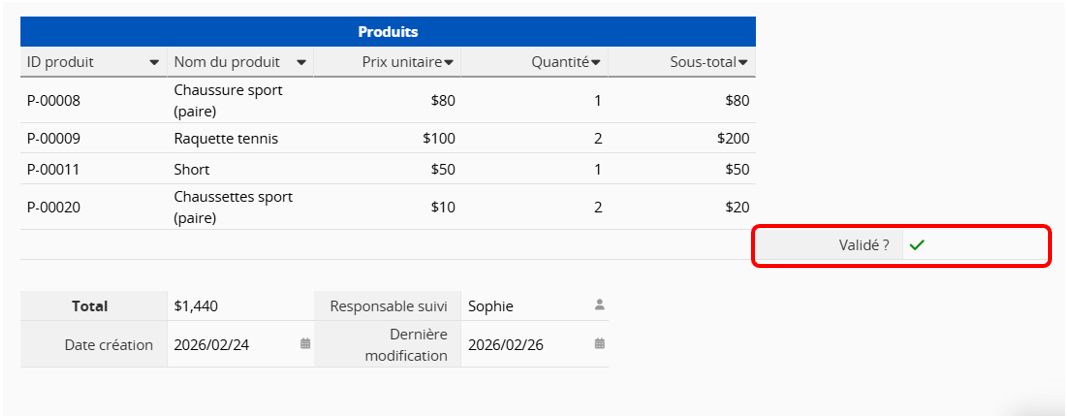Select the Date création value 2026/02/24
Image resolution: width=1067 pixels, height=416 pixels.
click(212, 345)
